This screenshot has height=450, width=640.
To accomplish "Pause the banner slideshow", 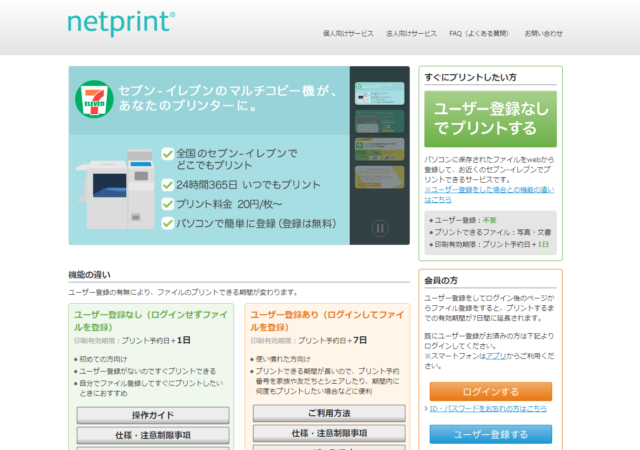I will pyautogui.click(x=380, y=228).
